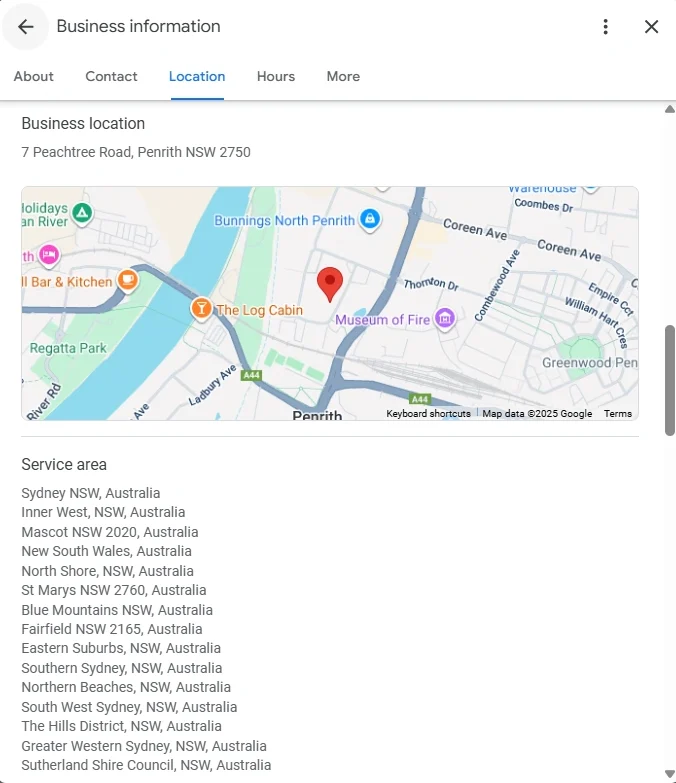
Task: Click Southern Sydney, NSW, Australia entry
Action: (122, 668)
